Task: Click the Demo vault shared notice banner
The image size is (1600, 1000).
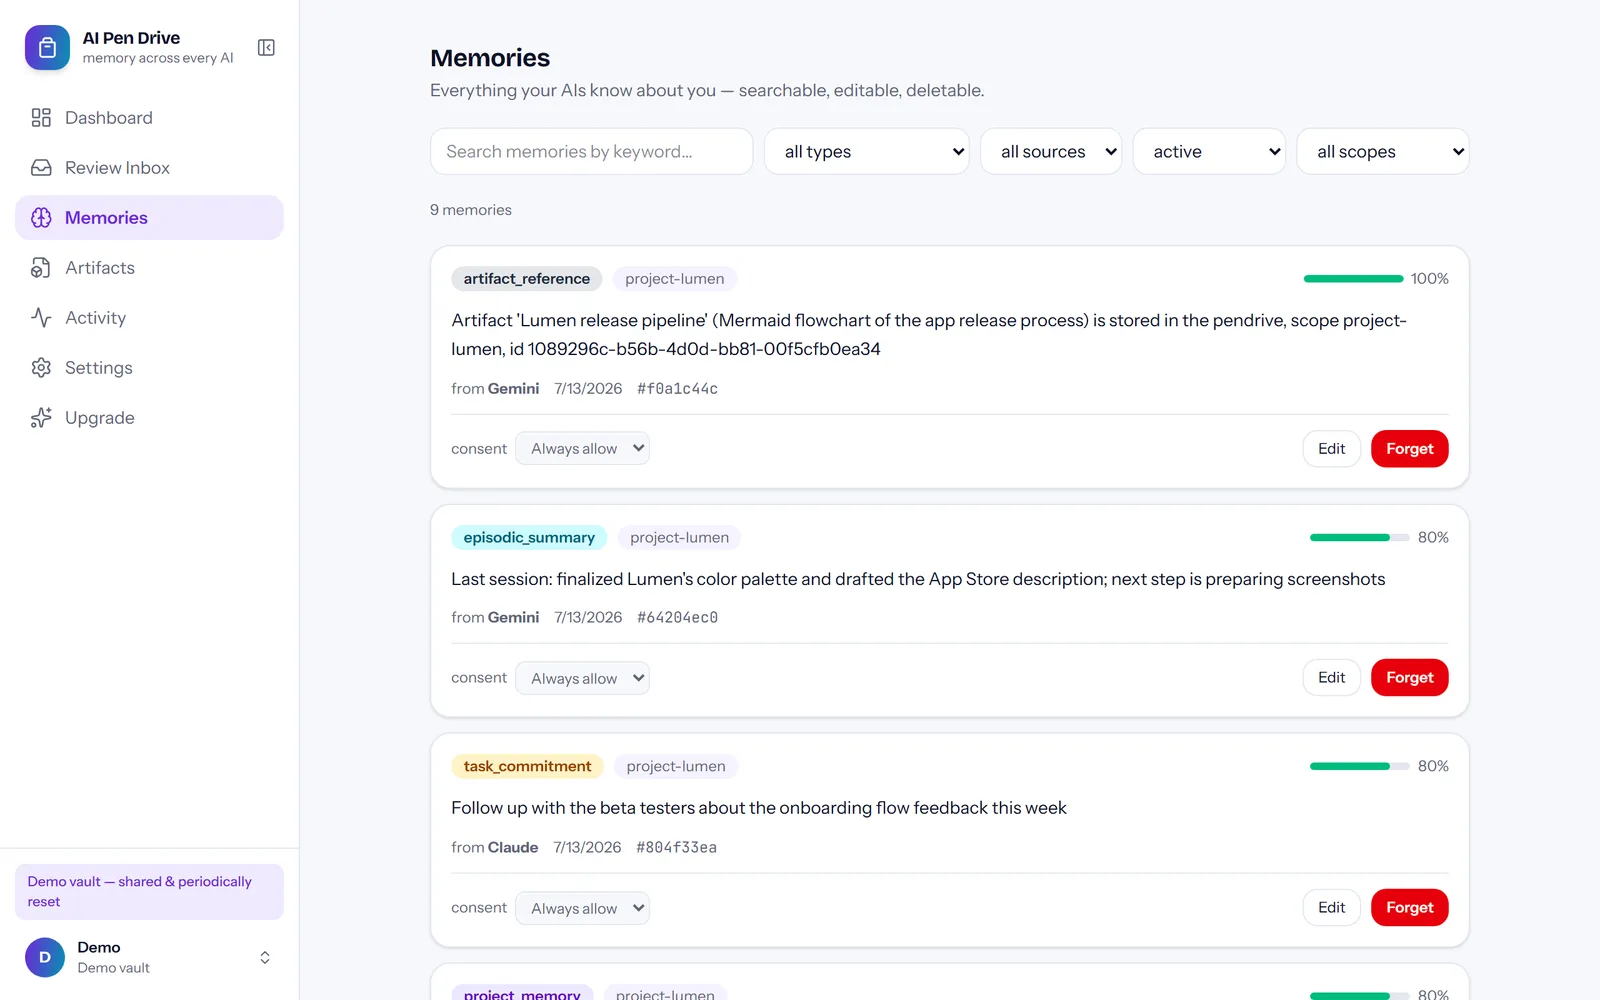Action: point(149,892)
